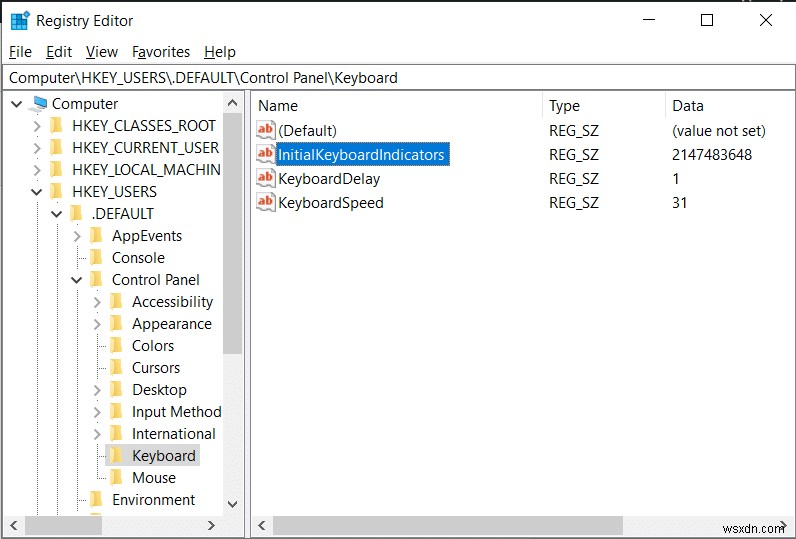Click the Registry Editor title bar icon
The width and height of the screenshot is (796, 539).
click(19, 20)
